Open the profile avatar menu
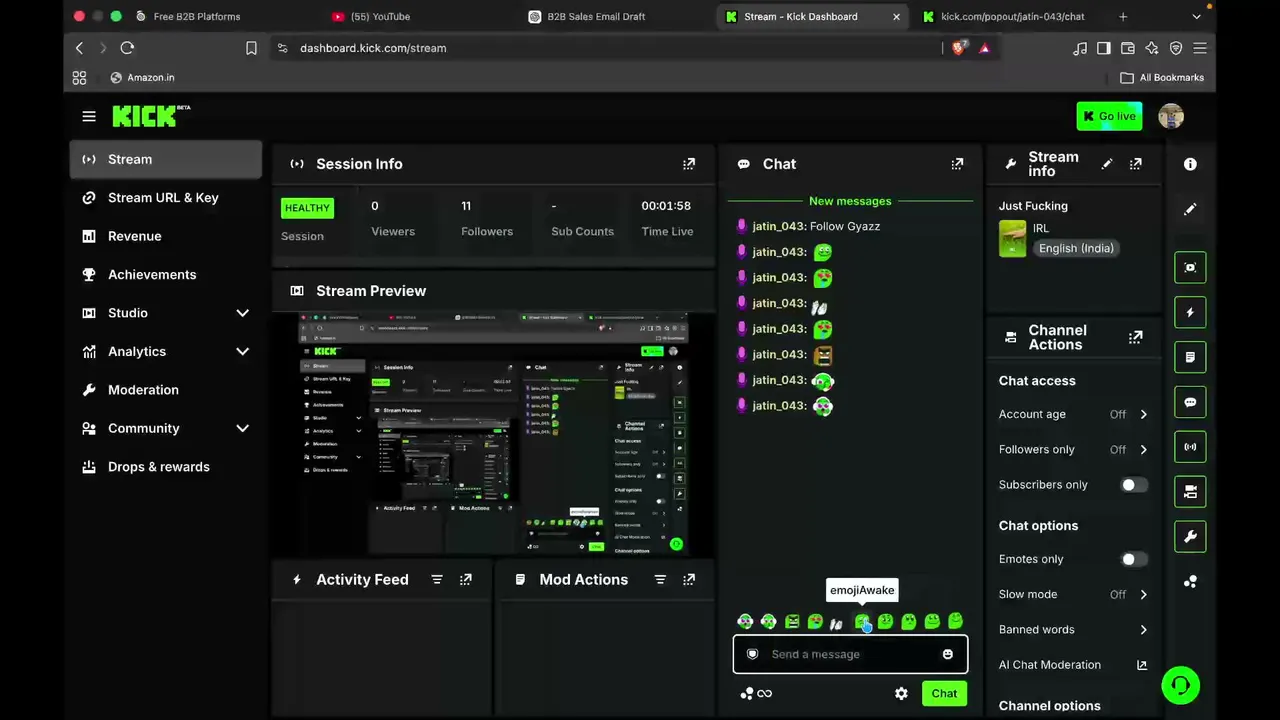 (1171, 117)
